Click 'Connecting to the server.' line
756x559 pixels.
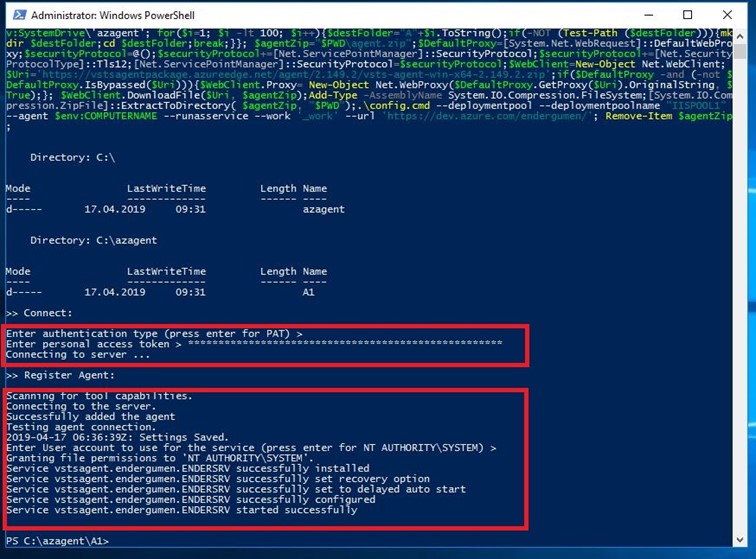tap(81, 407)
